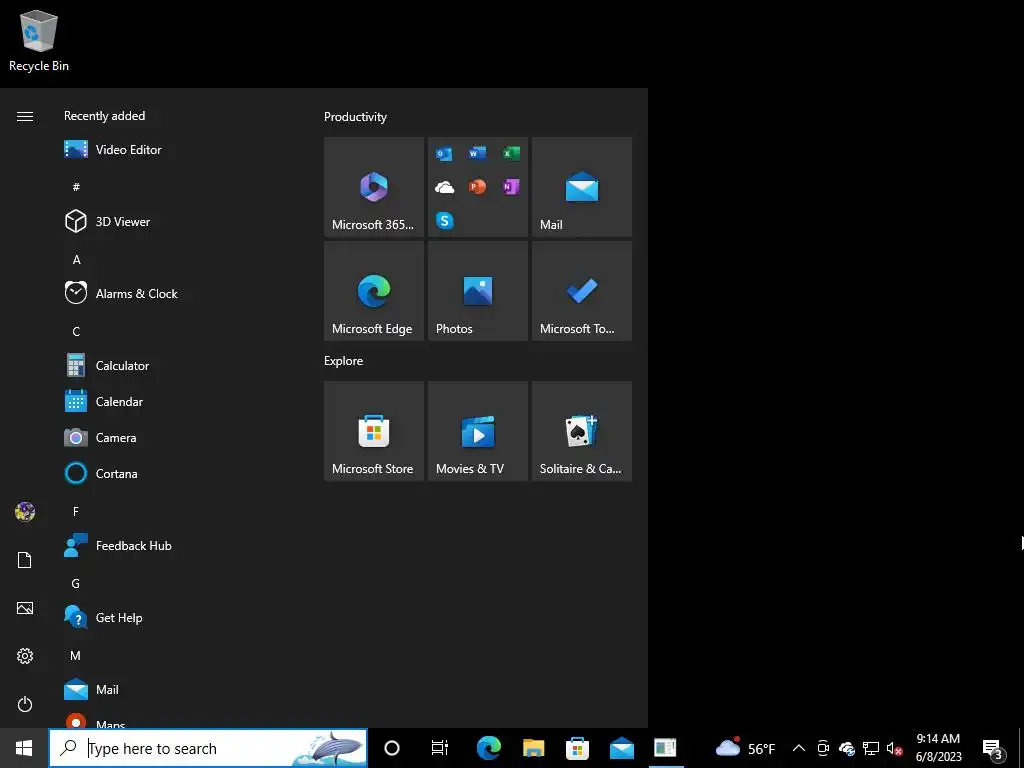This screenshot has width=1024, height=768.
Task: Show hidden system tray icons
Action: pos(798,748)
